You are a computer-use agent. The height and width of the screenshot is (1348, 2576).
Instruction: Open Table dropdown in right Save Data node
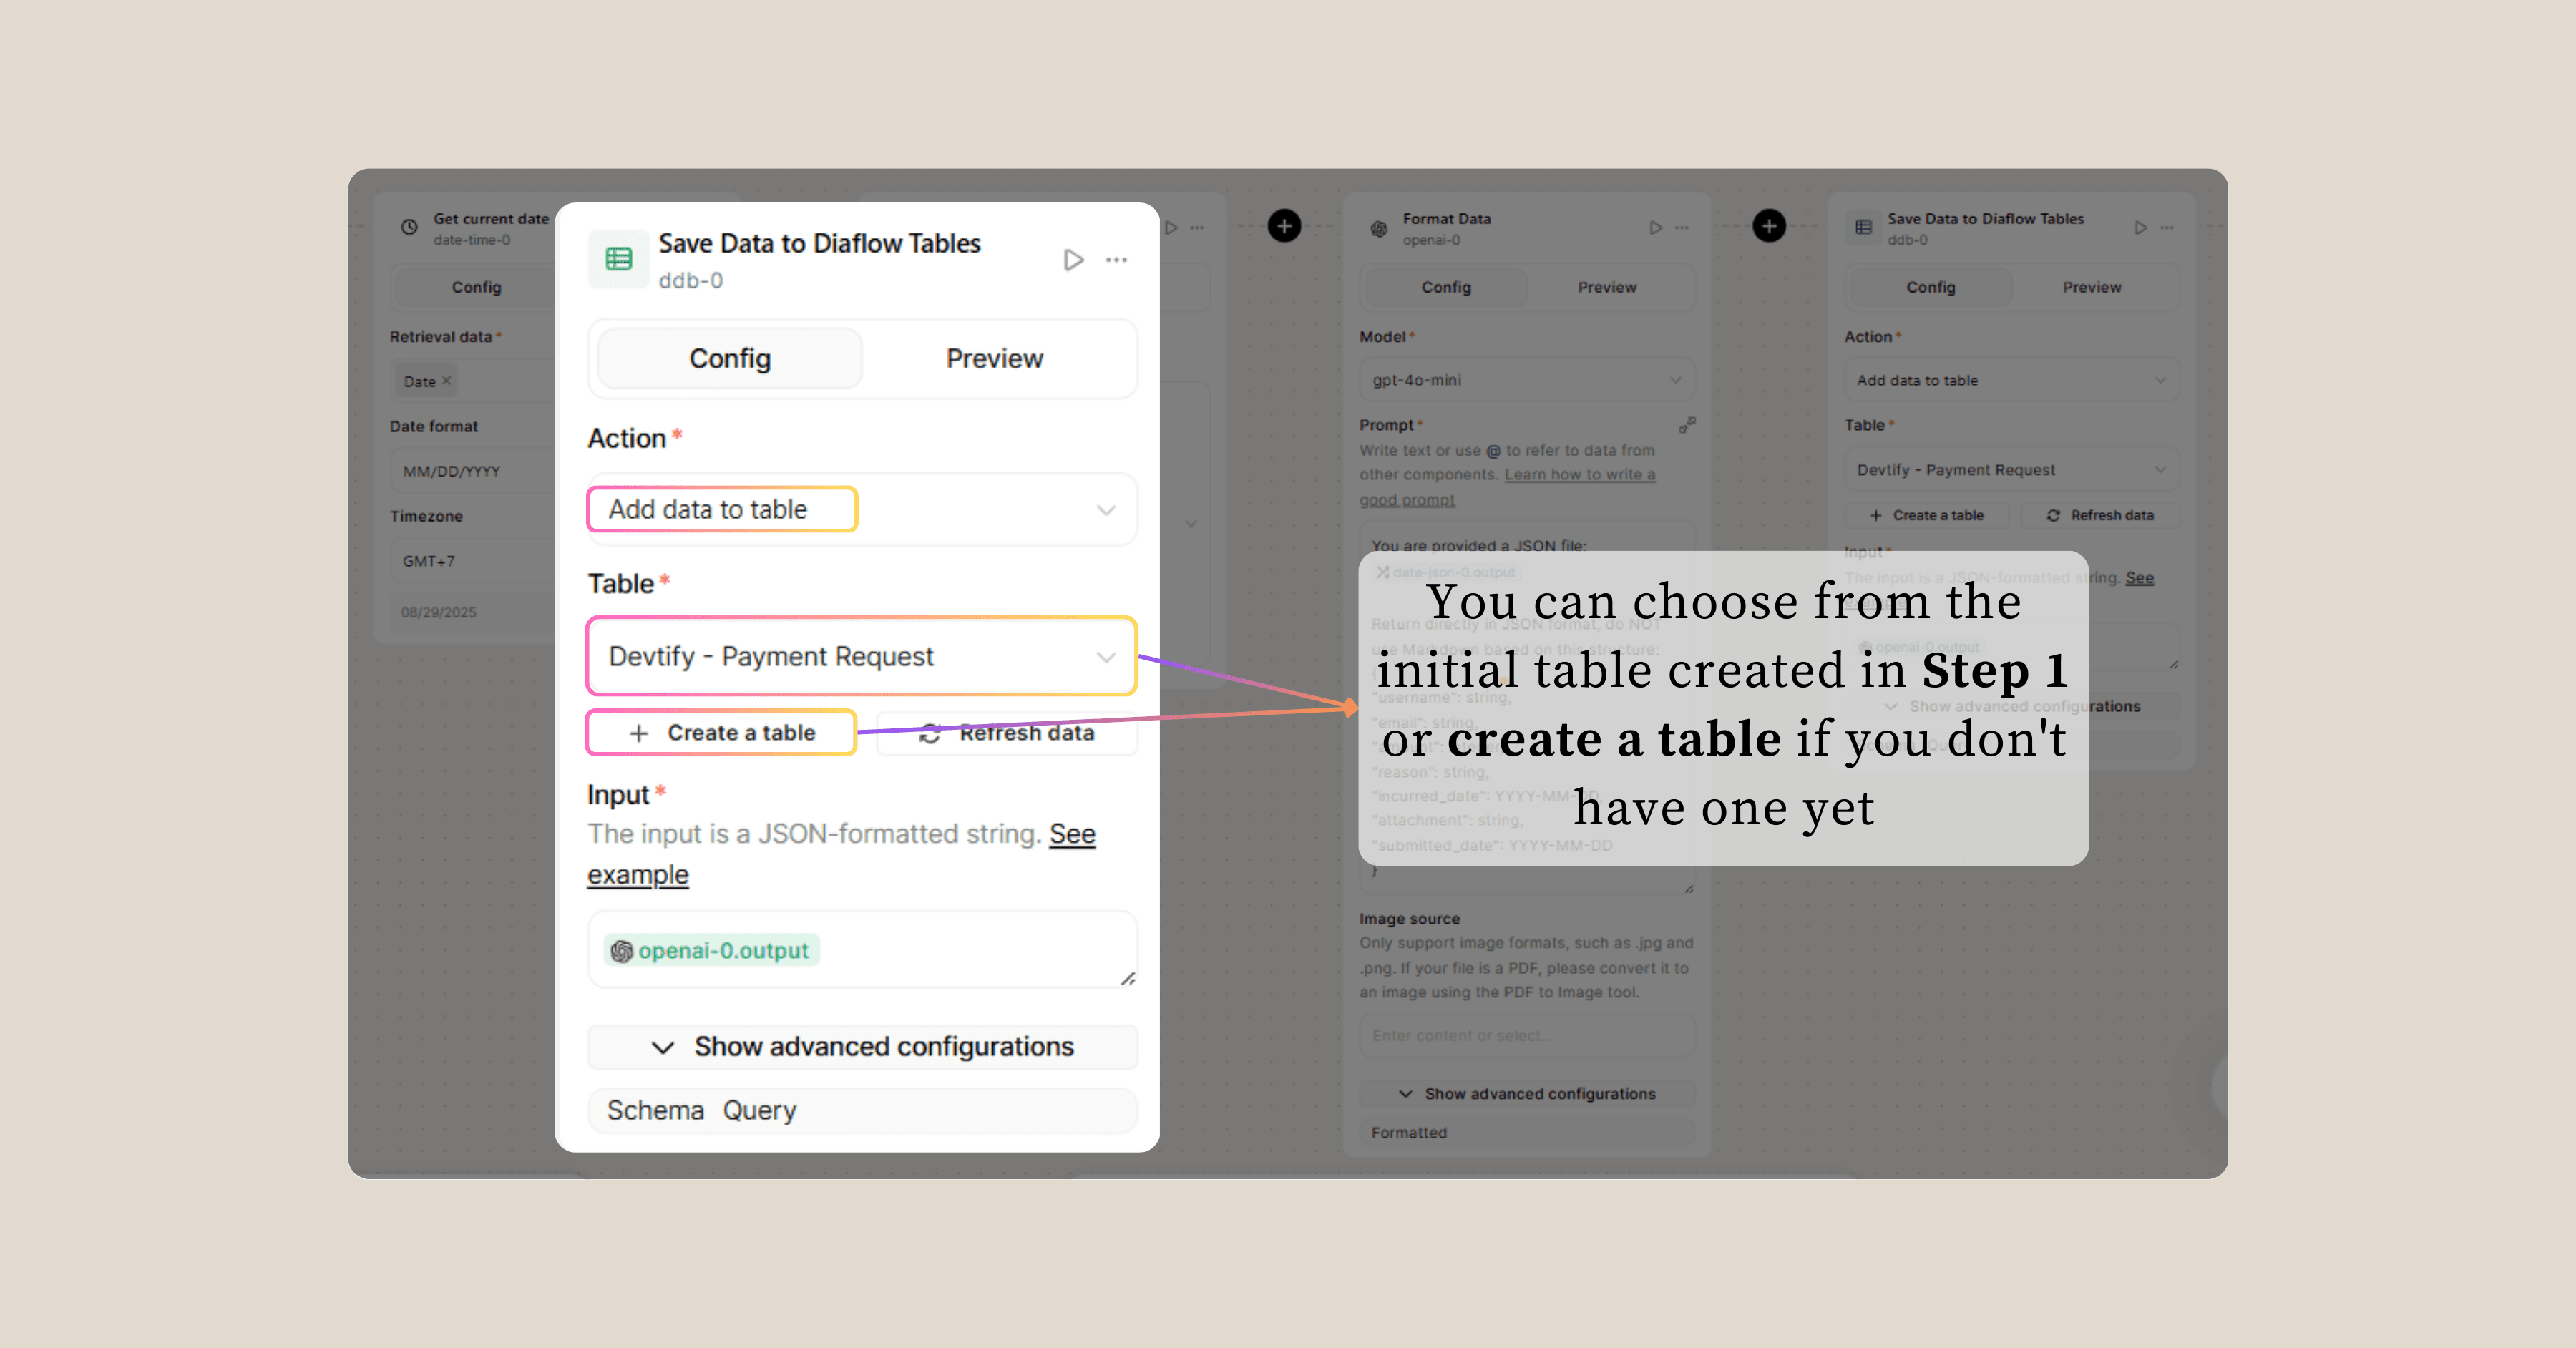click(x=2012, y=469)
